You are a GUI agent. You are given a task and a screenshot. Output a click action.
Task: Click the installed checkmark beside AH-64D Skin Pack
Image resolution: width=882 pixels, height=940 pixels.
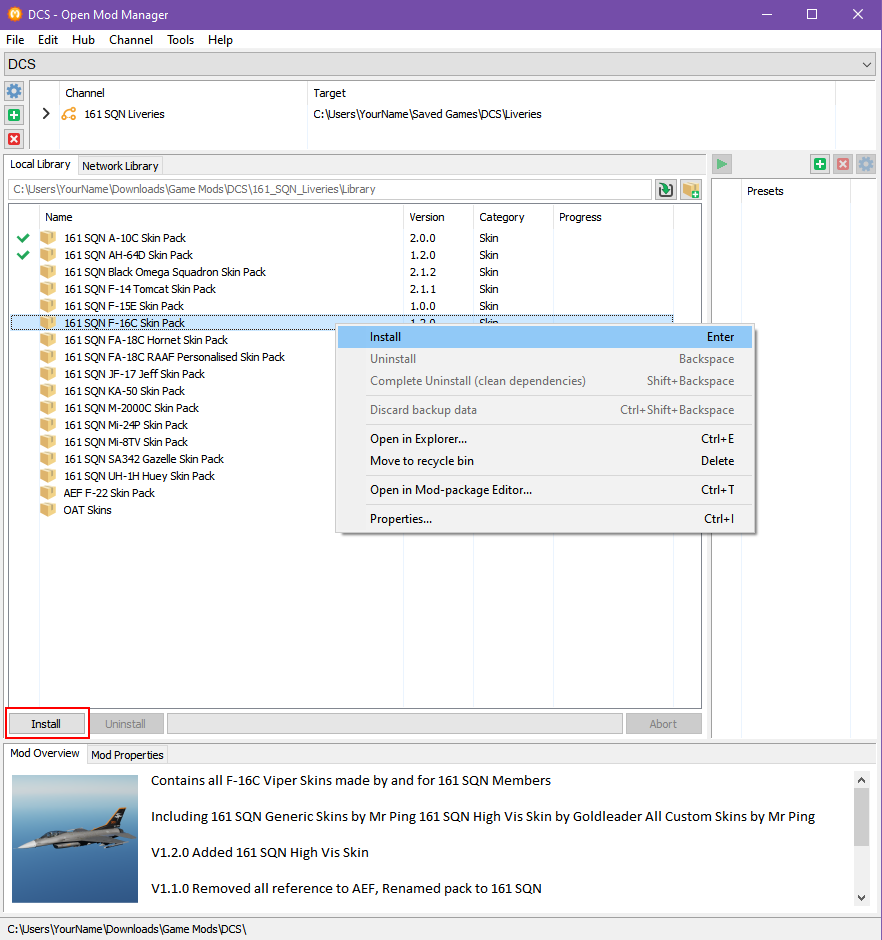coord(22,255)
